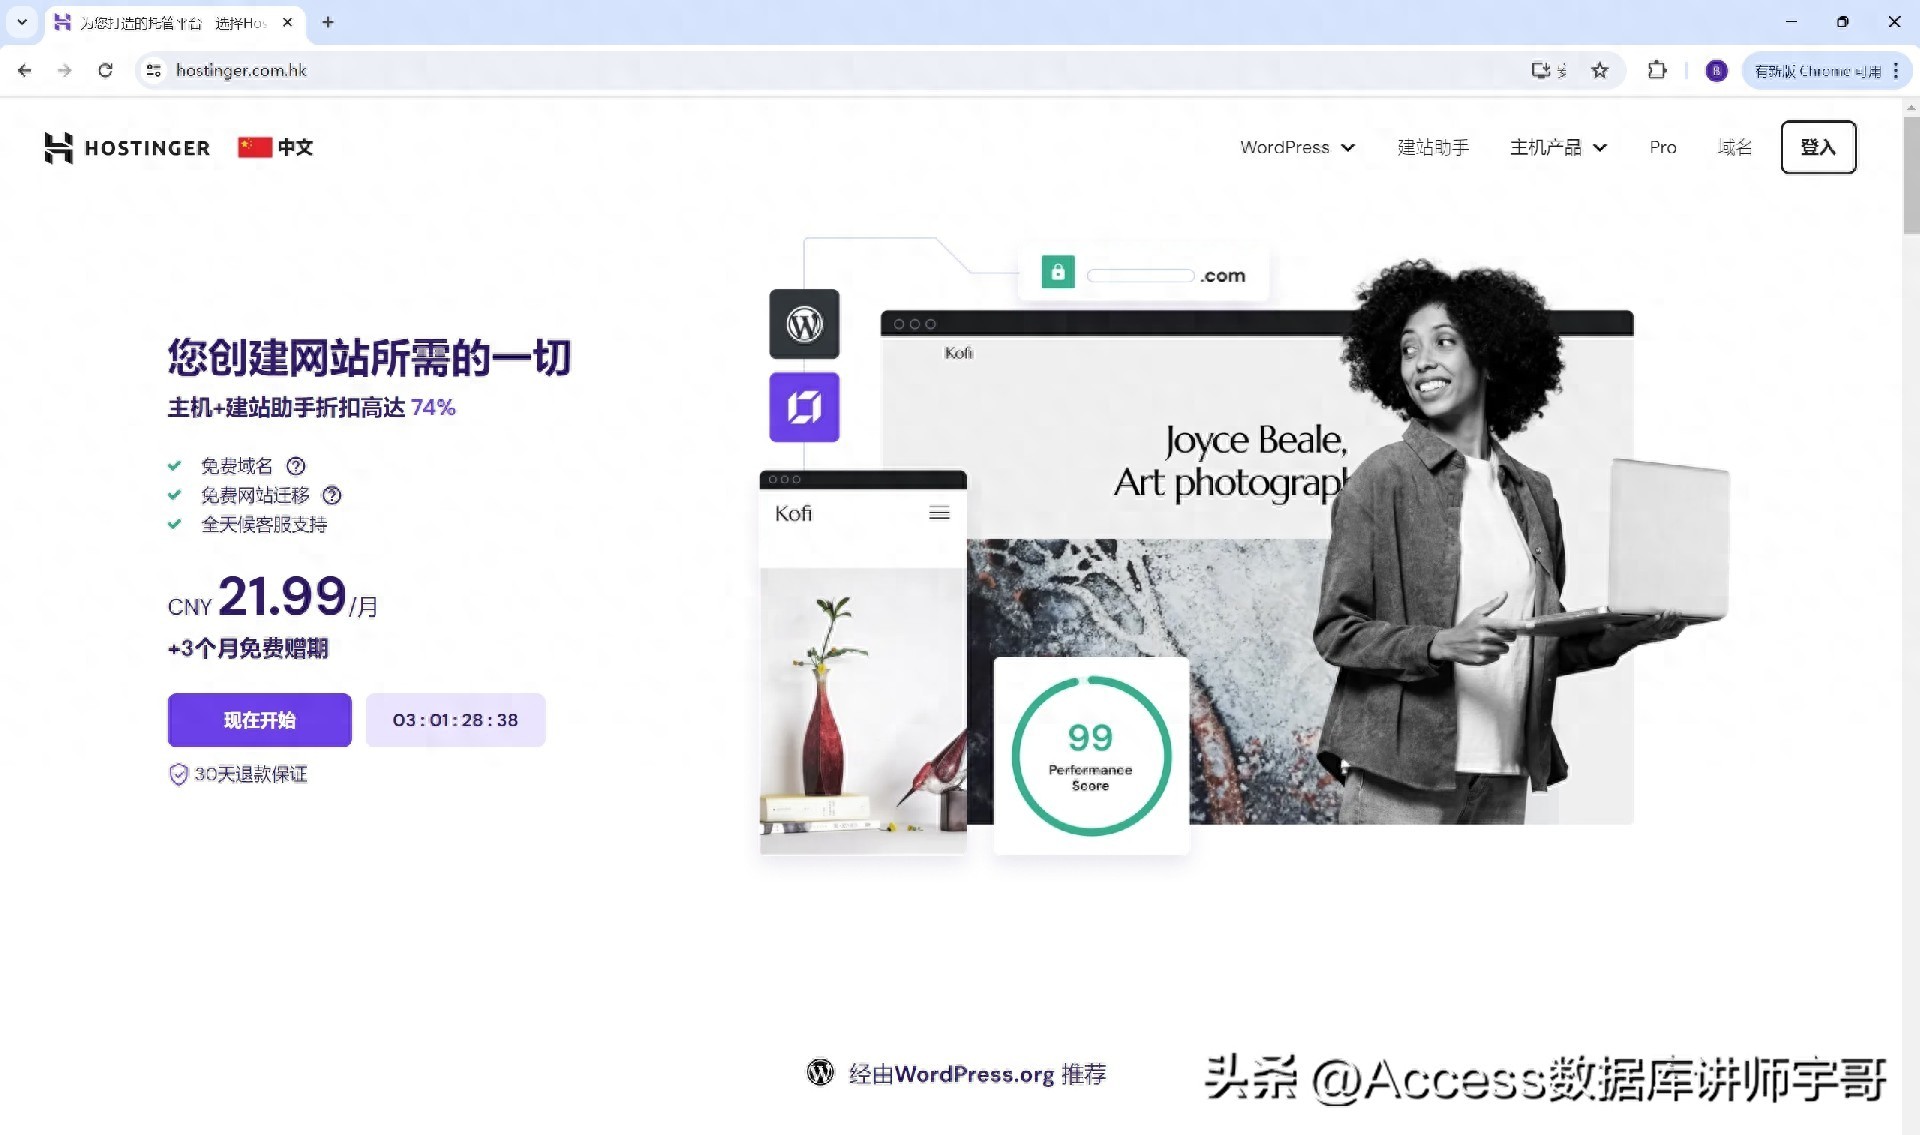
Task: Click the 登入 login button
Action: point(1817,148)
